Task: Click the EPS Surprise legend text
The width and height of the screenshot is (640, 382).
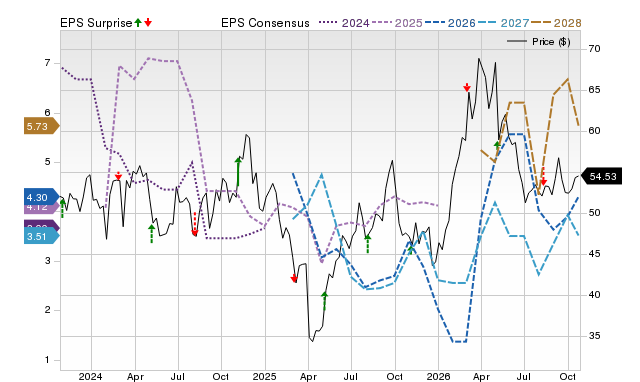Action: point(96,23)
